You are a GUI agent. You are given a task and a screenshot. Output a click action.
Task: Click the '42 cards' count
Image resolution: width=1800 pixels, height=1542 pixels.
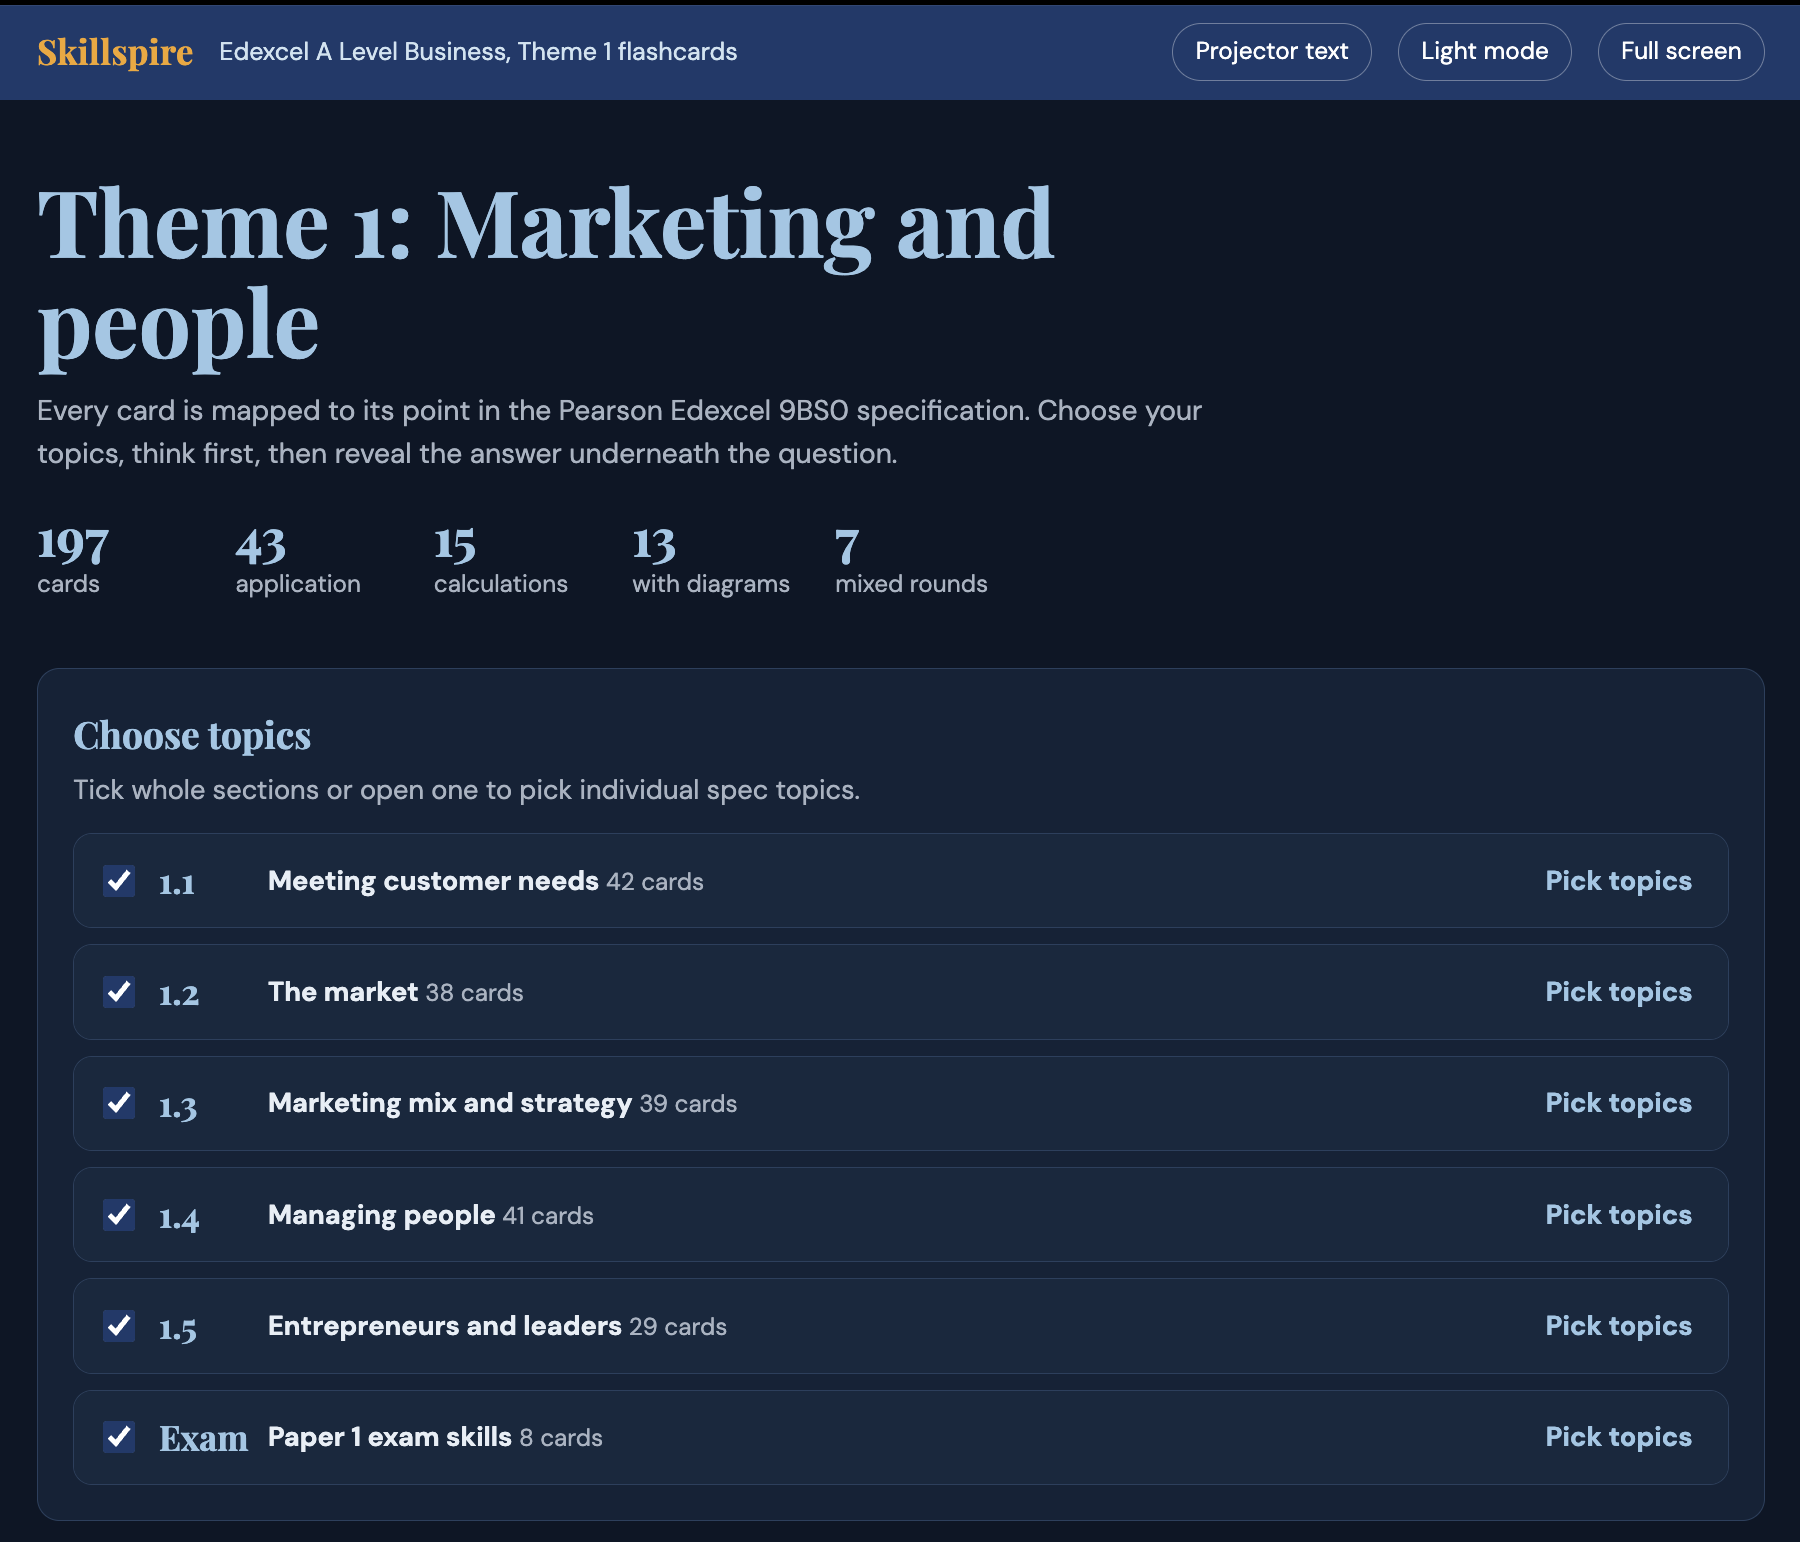click(655, 882)
